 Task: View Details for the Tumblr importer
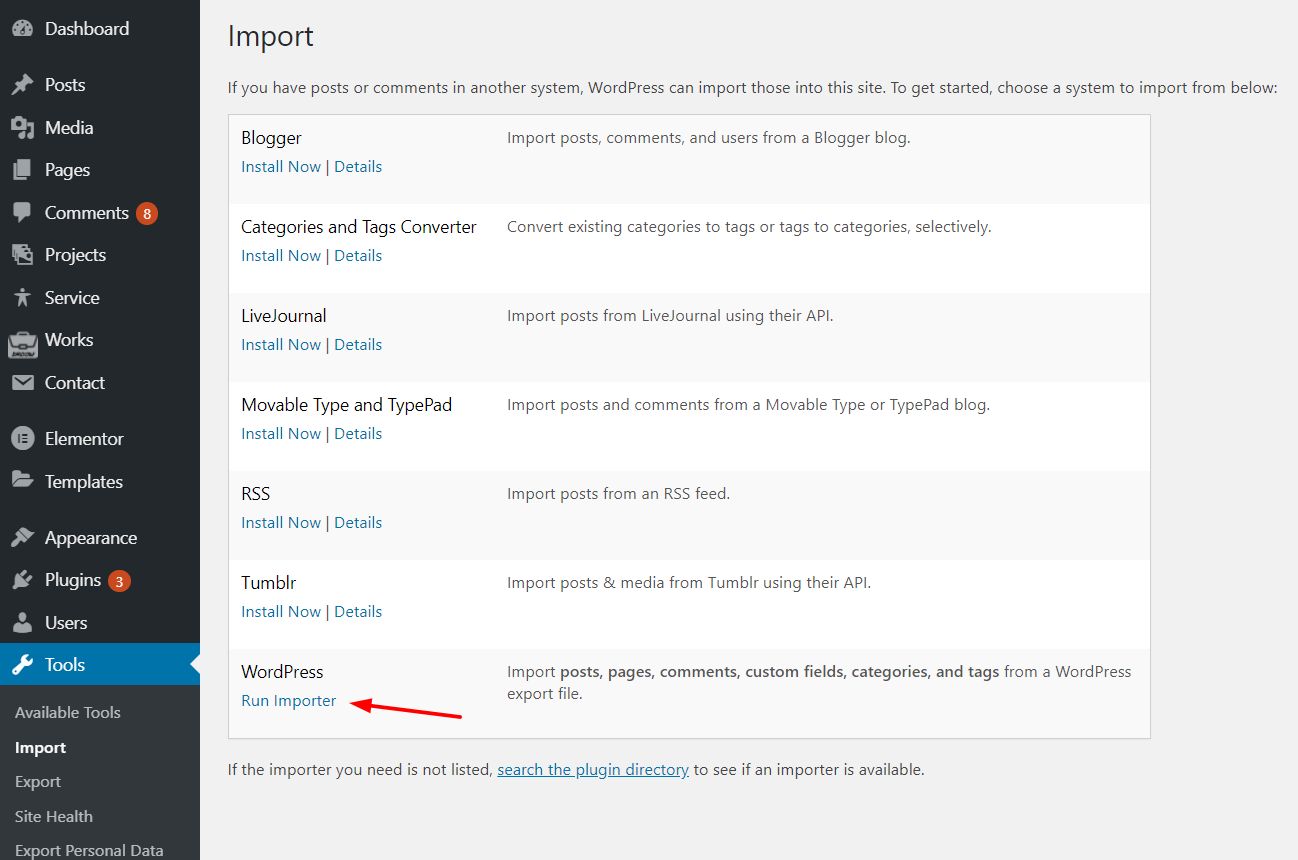tap(358, 612)
